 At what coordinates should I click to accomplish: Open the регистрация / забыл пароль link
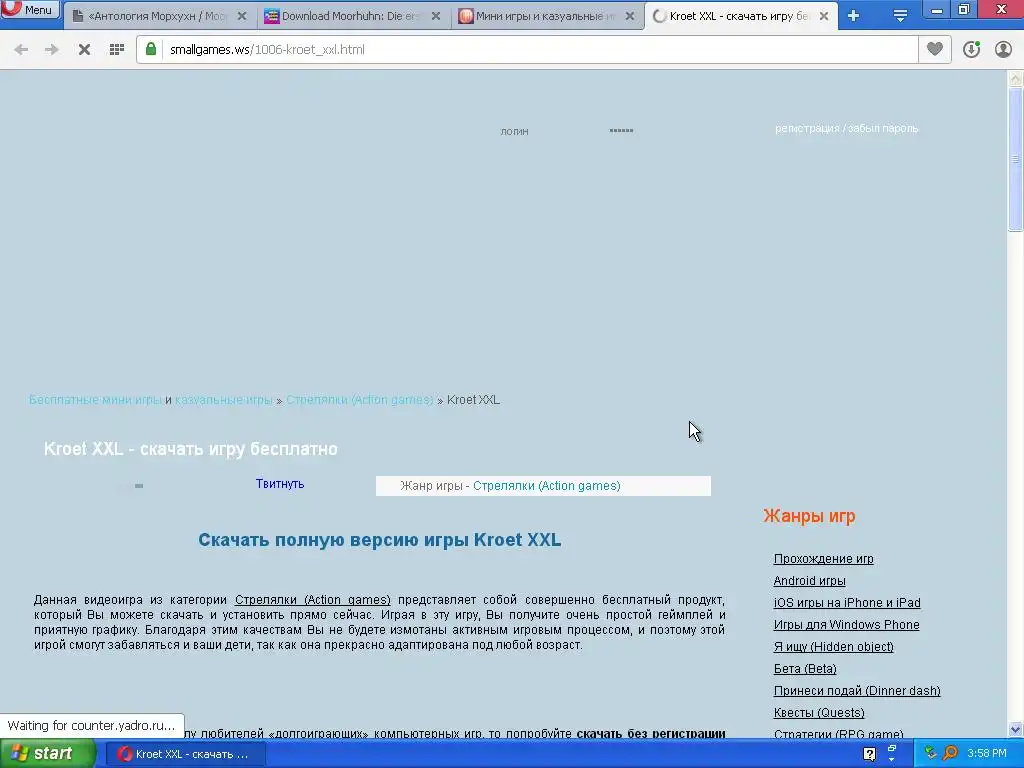846,129
